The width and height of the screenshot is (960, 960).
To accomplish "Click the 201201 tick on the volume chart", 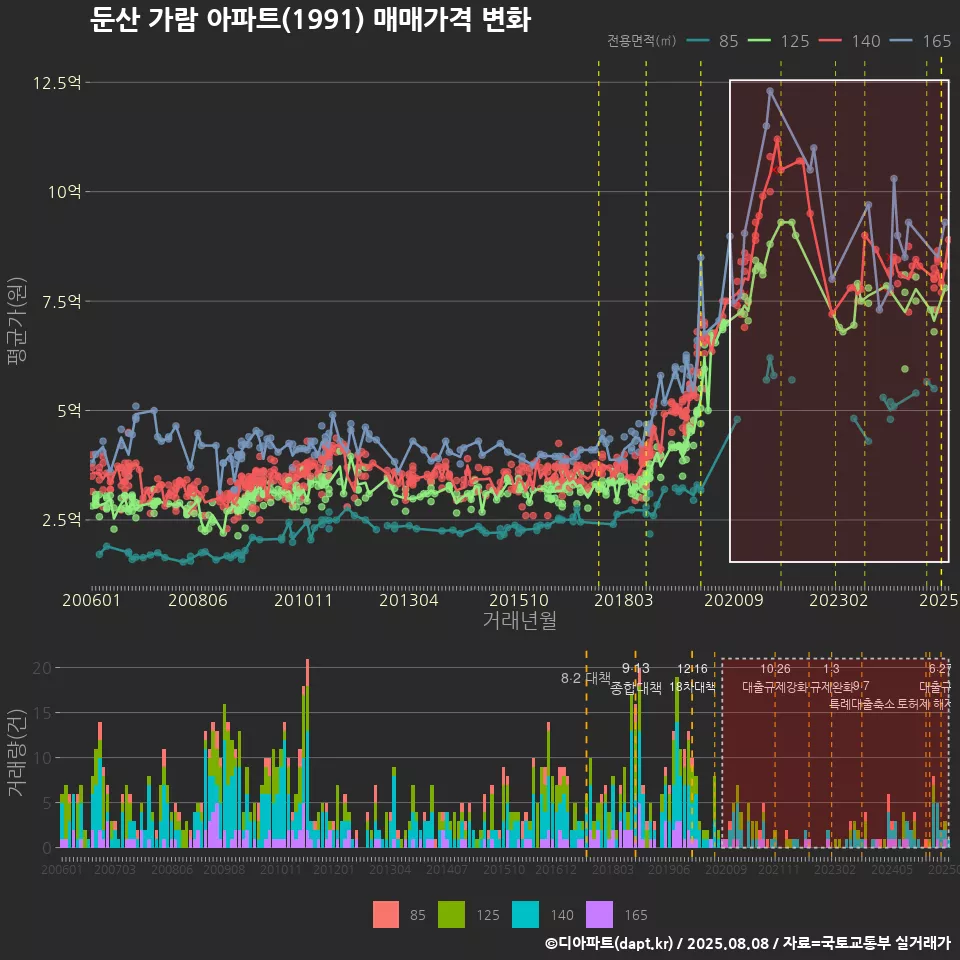I will point(334,869).
